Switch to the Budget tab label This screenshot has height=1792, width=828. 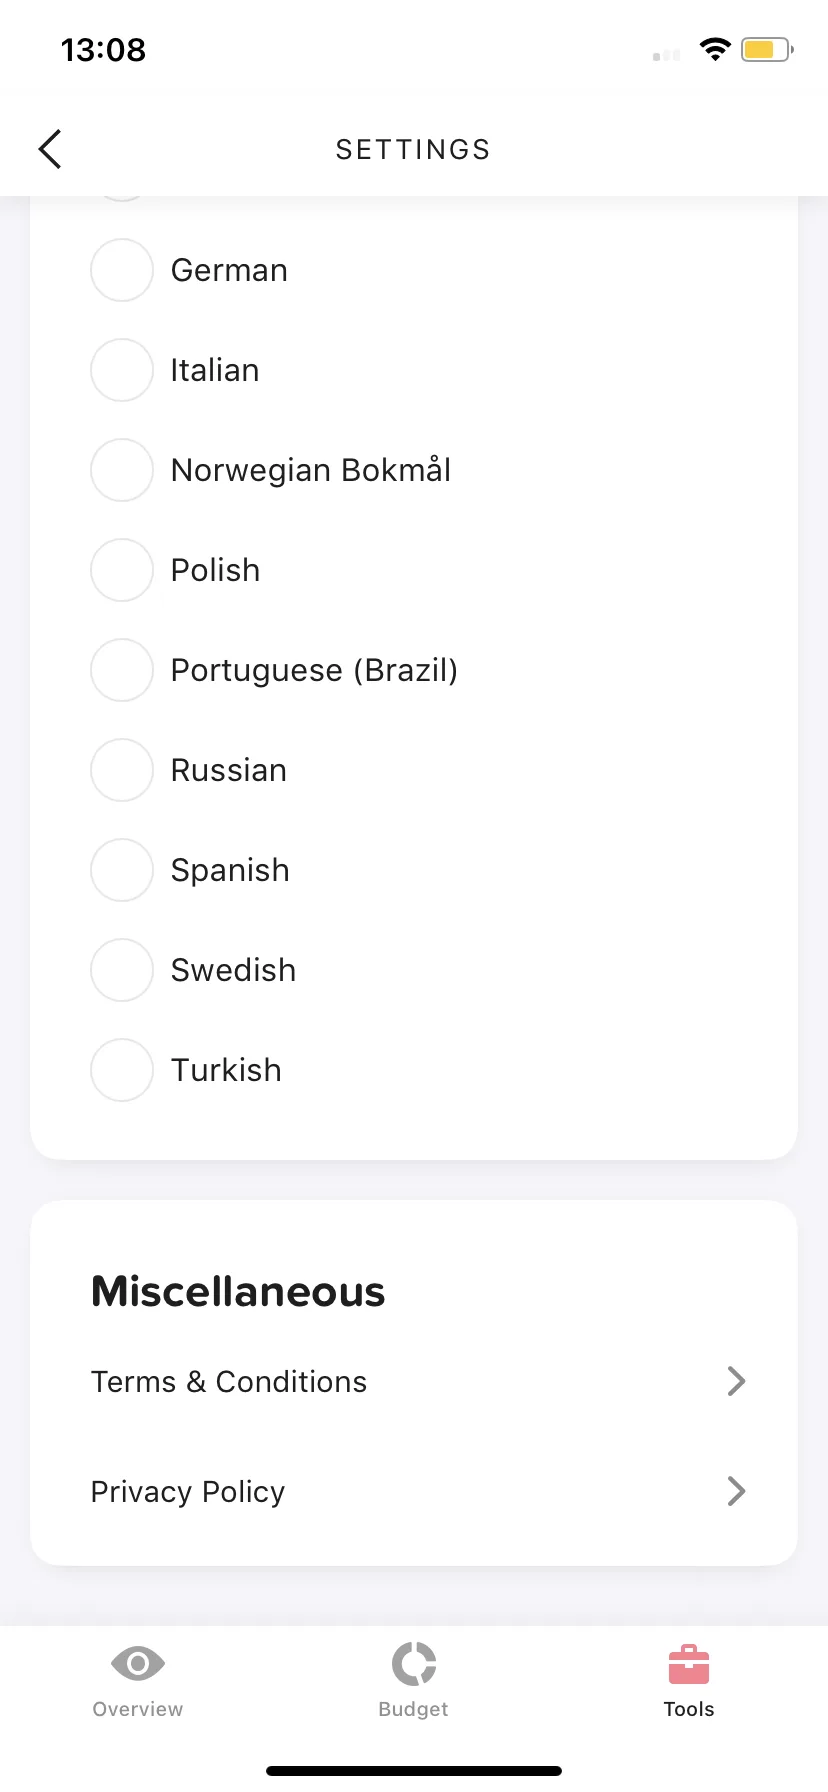[413, 1709]
